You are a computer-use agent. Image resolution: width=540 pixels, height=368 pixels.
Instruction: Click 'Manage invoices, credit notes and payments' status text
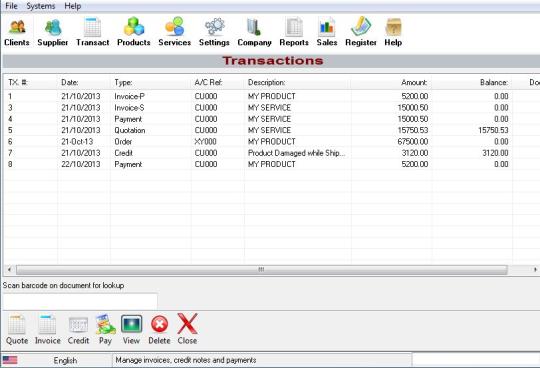point(186,360)
